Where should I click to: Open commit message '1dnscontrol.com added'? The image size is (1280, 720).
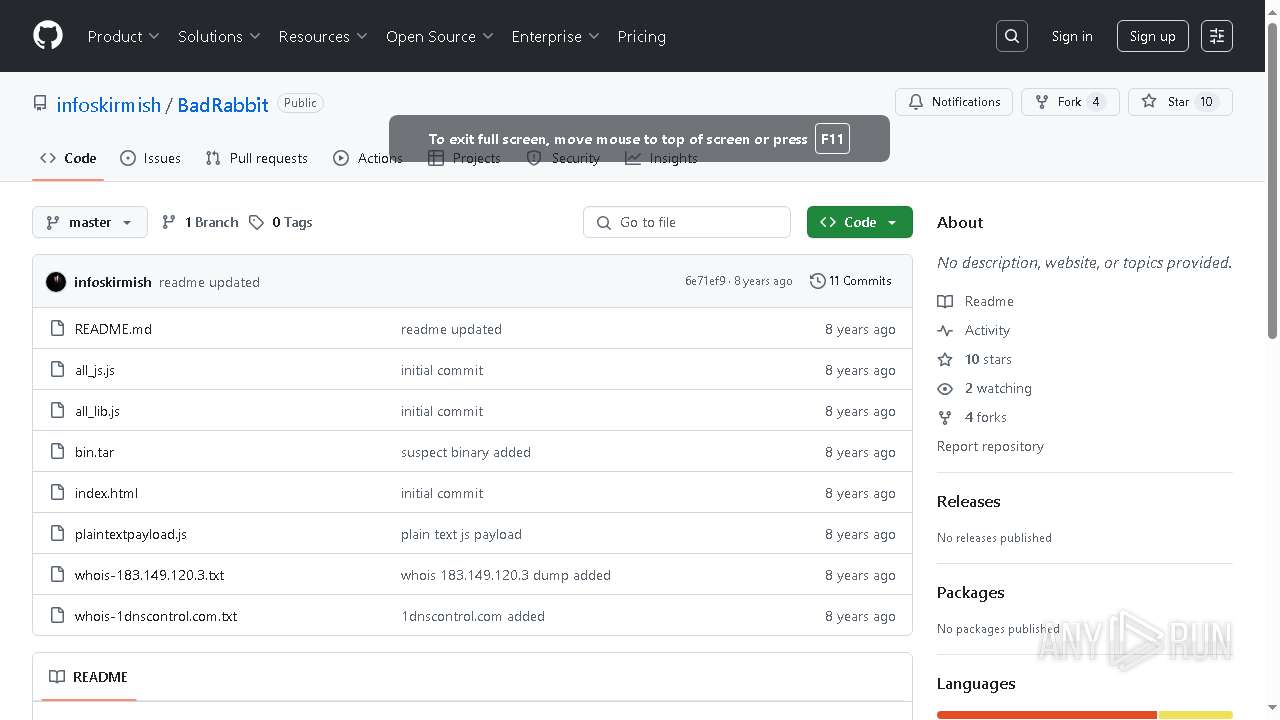[x=473, y=616]
